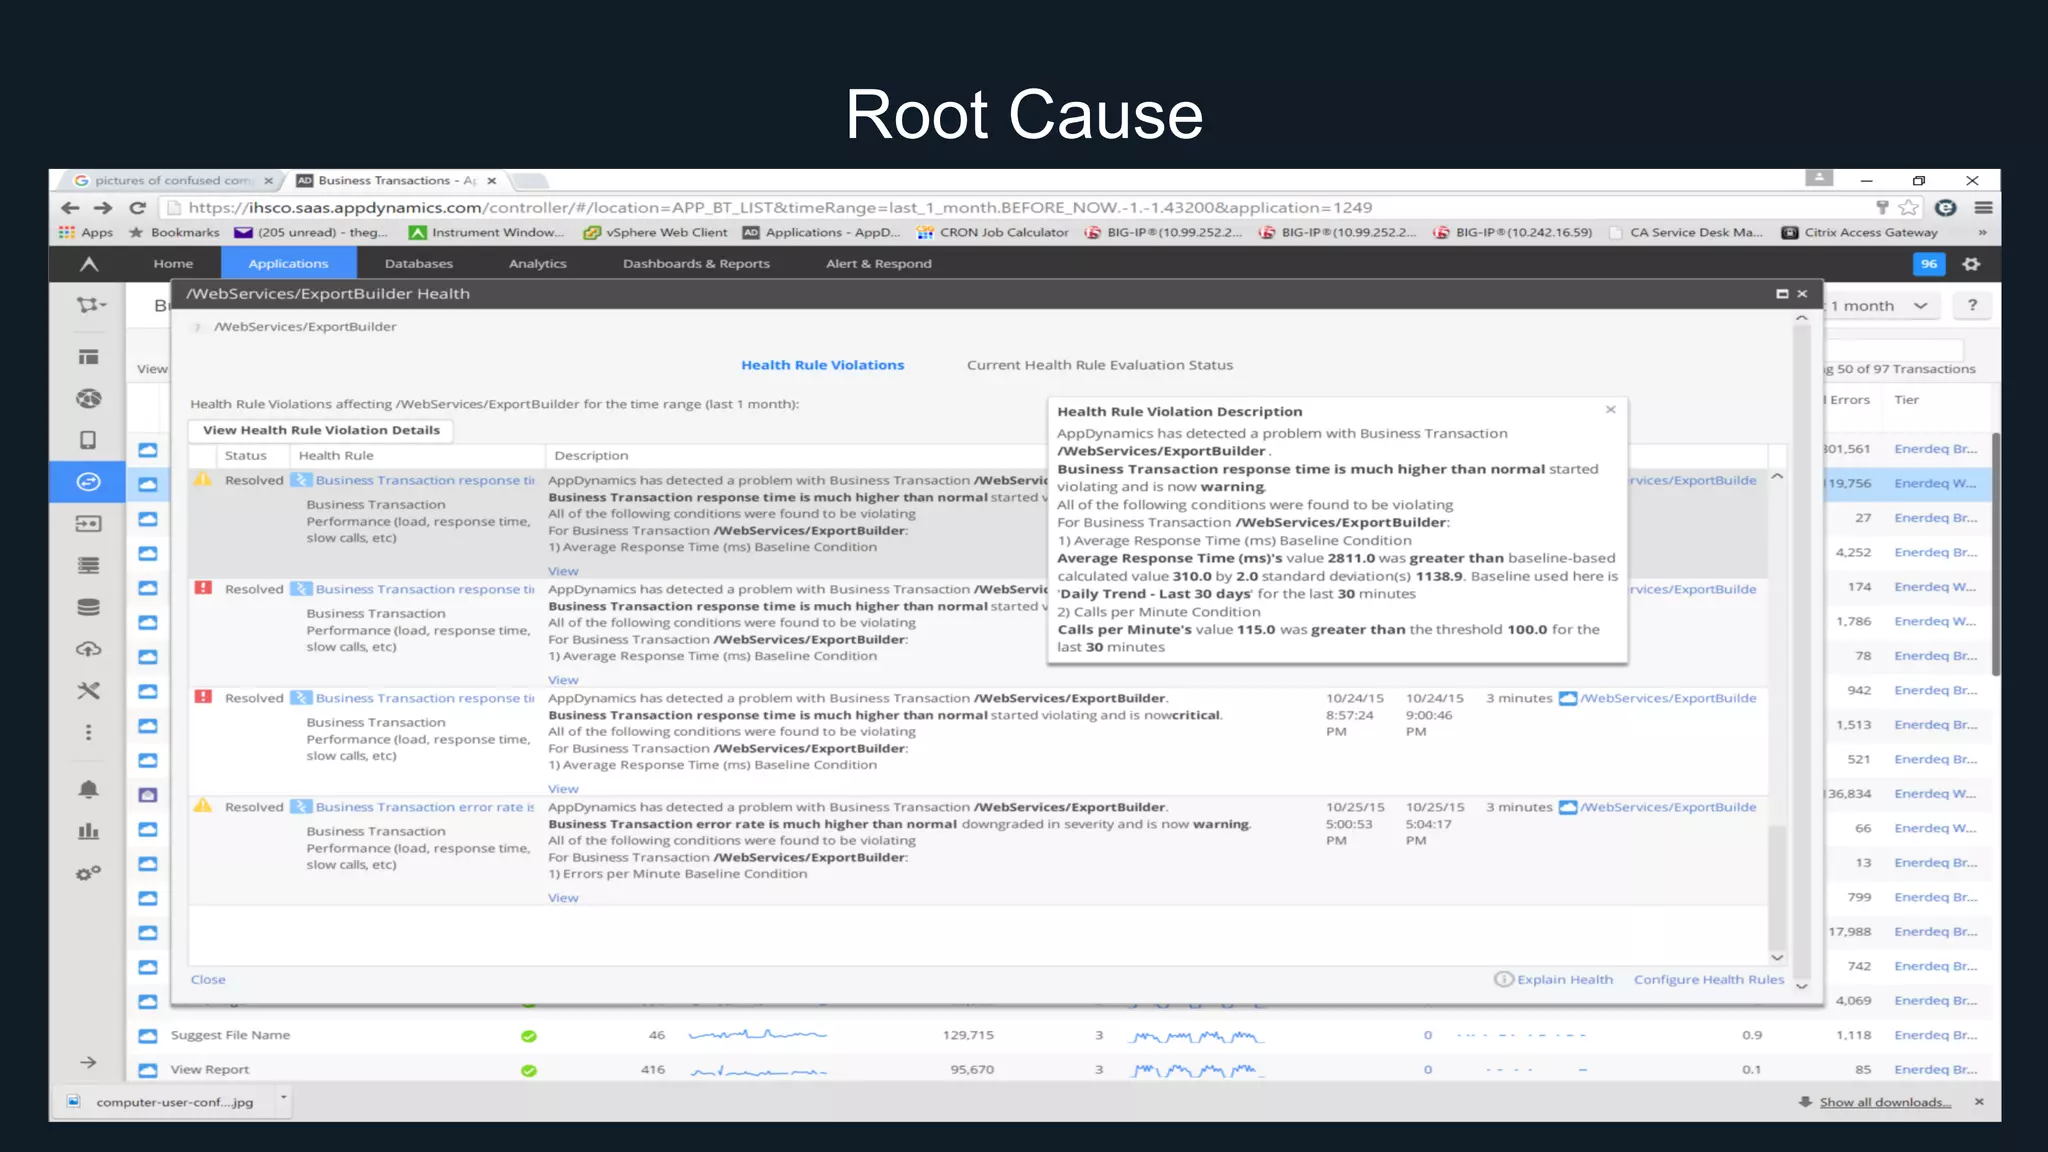Image resolution: width=2048 pixels, height=1152 pixels.
Task: Click scroll down arrow of violations list
Action: click(x=1777, y=957)
